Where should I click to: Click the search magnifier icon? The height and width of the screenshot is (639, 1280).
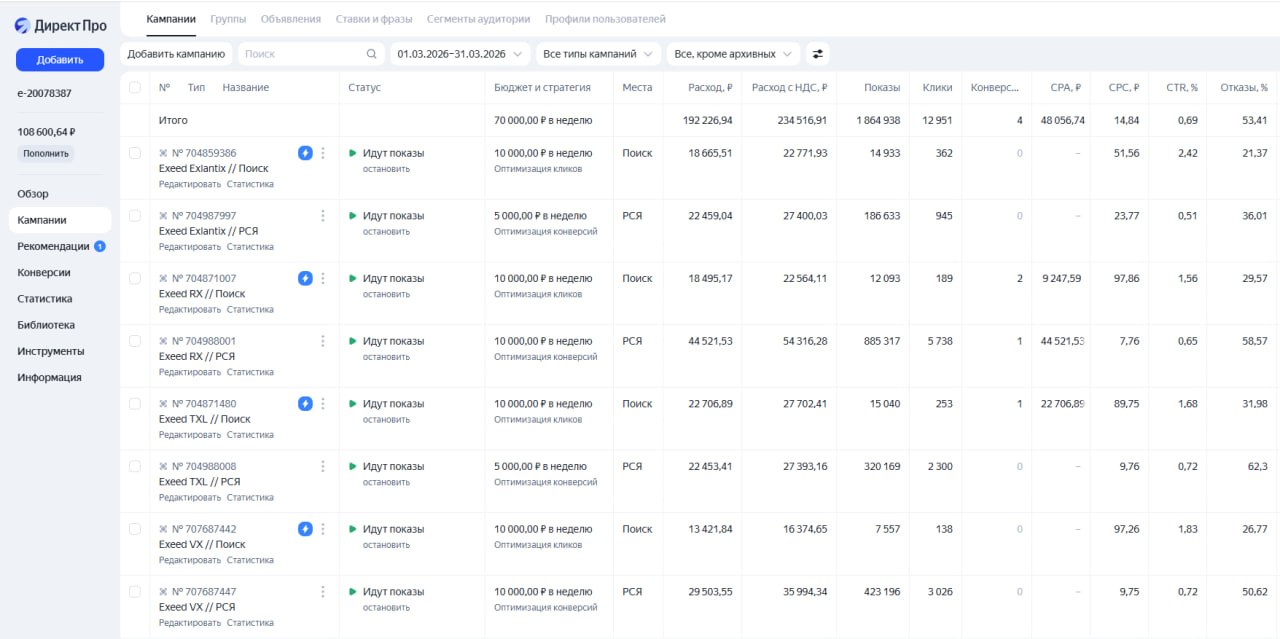(x=372, y=54)
